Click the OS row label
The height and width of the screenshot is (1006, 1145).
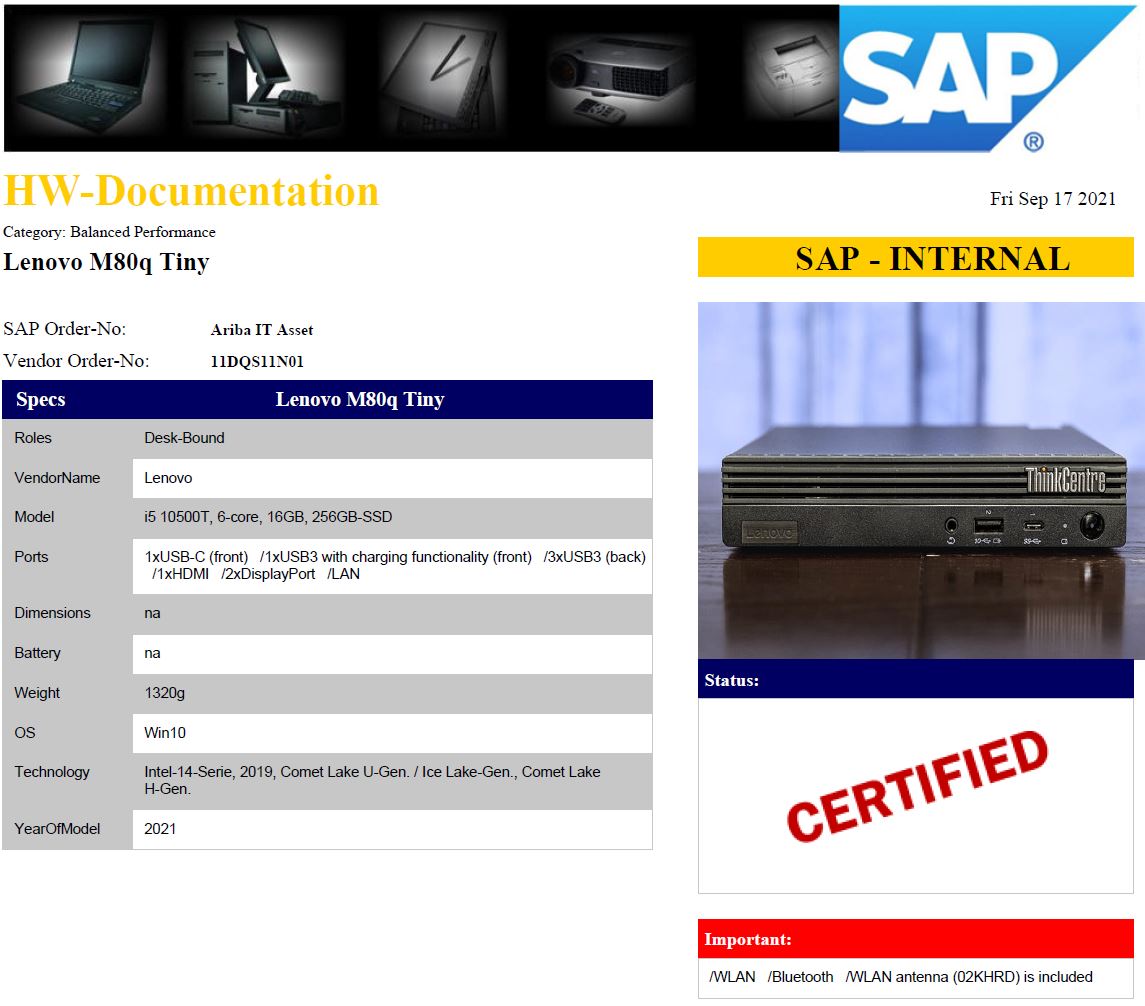[25, 733]
